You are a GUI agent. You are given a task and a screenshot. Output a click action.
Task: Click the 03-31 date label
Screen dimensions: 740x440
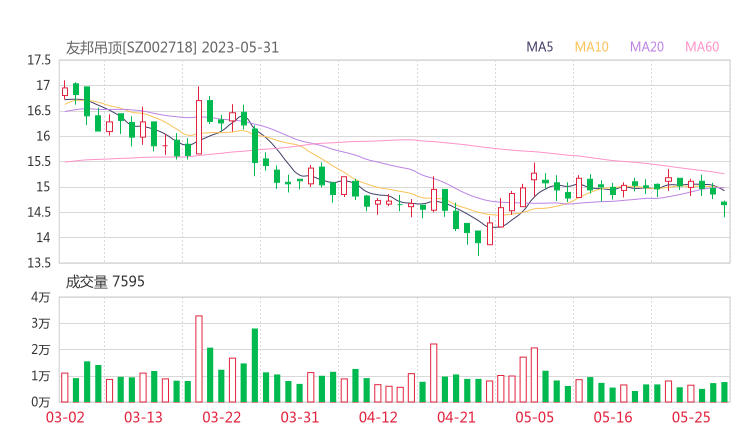click(x=300, y=417)
